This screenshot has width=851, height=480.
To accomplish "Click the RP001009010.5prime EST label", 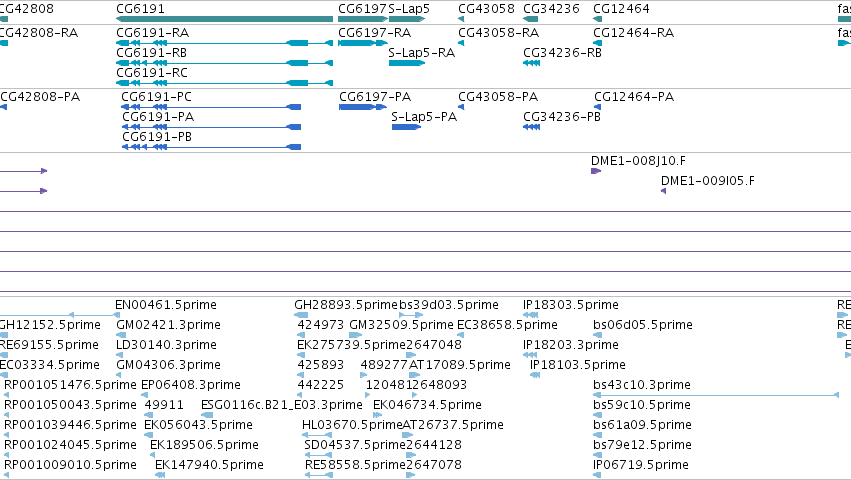I will click(x=70, y=465).
